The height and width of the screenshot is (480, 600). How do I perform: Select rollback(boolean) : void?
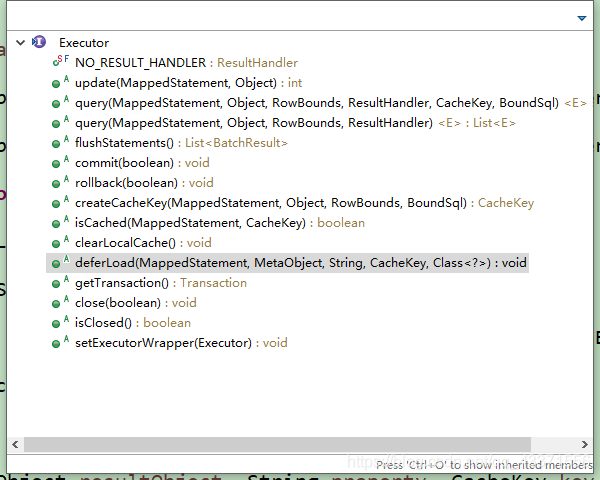tap(144, 183)
